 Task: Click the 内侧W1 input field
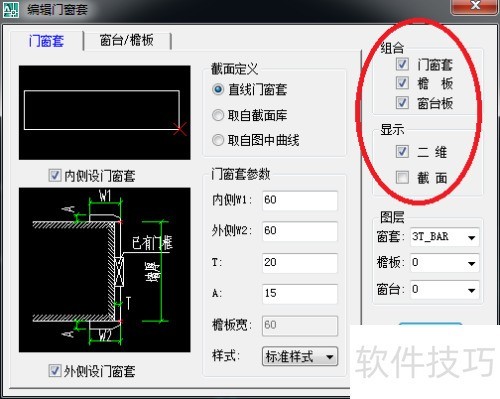click(x=300, y=200)
